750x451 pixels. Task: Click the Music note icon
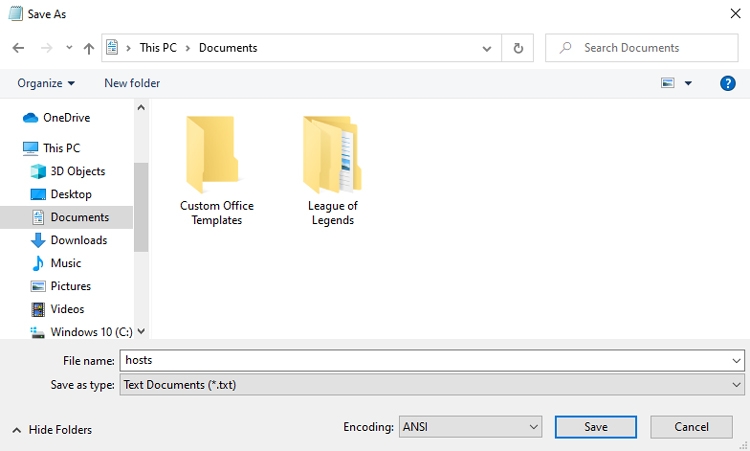38,263
